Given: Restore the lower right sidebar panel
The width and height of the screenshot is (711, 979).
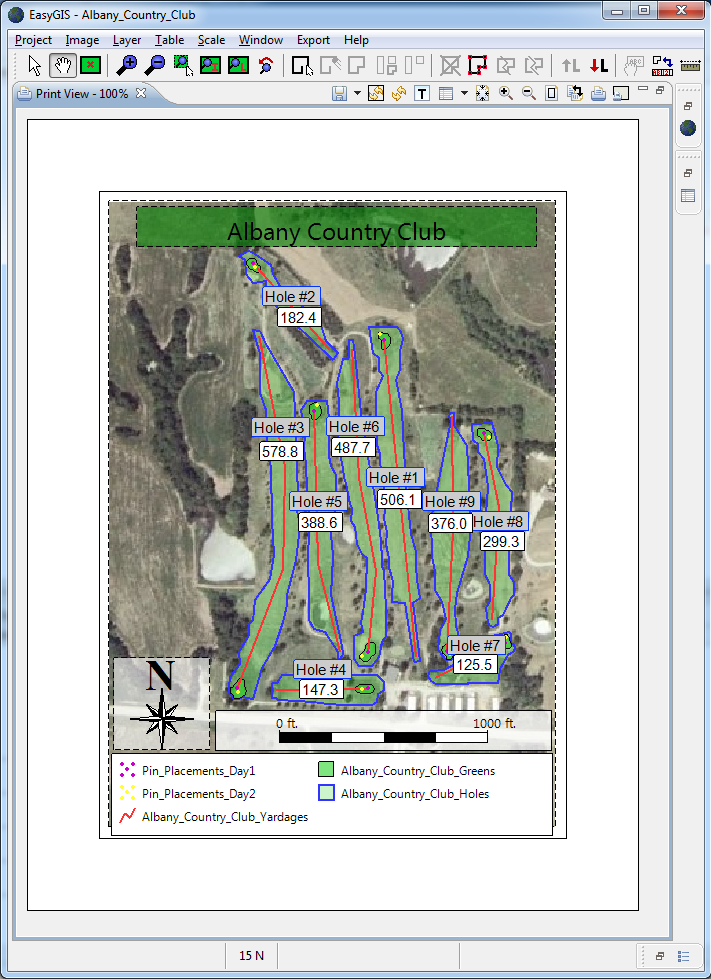Looking at the screenshot, I should [688, 173].
